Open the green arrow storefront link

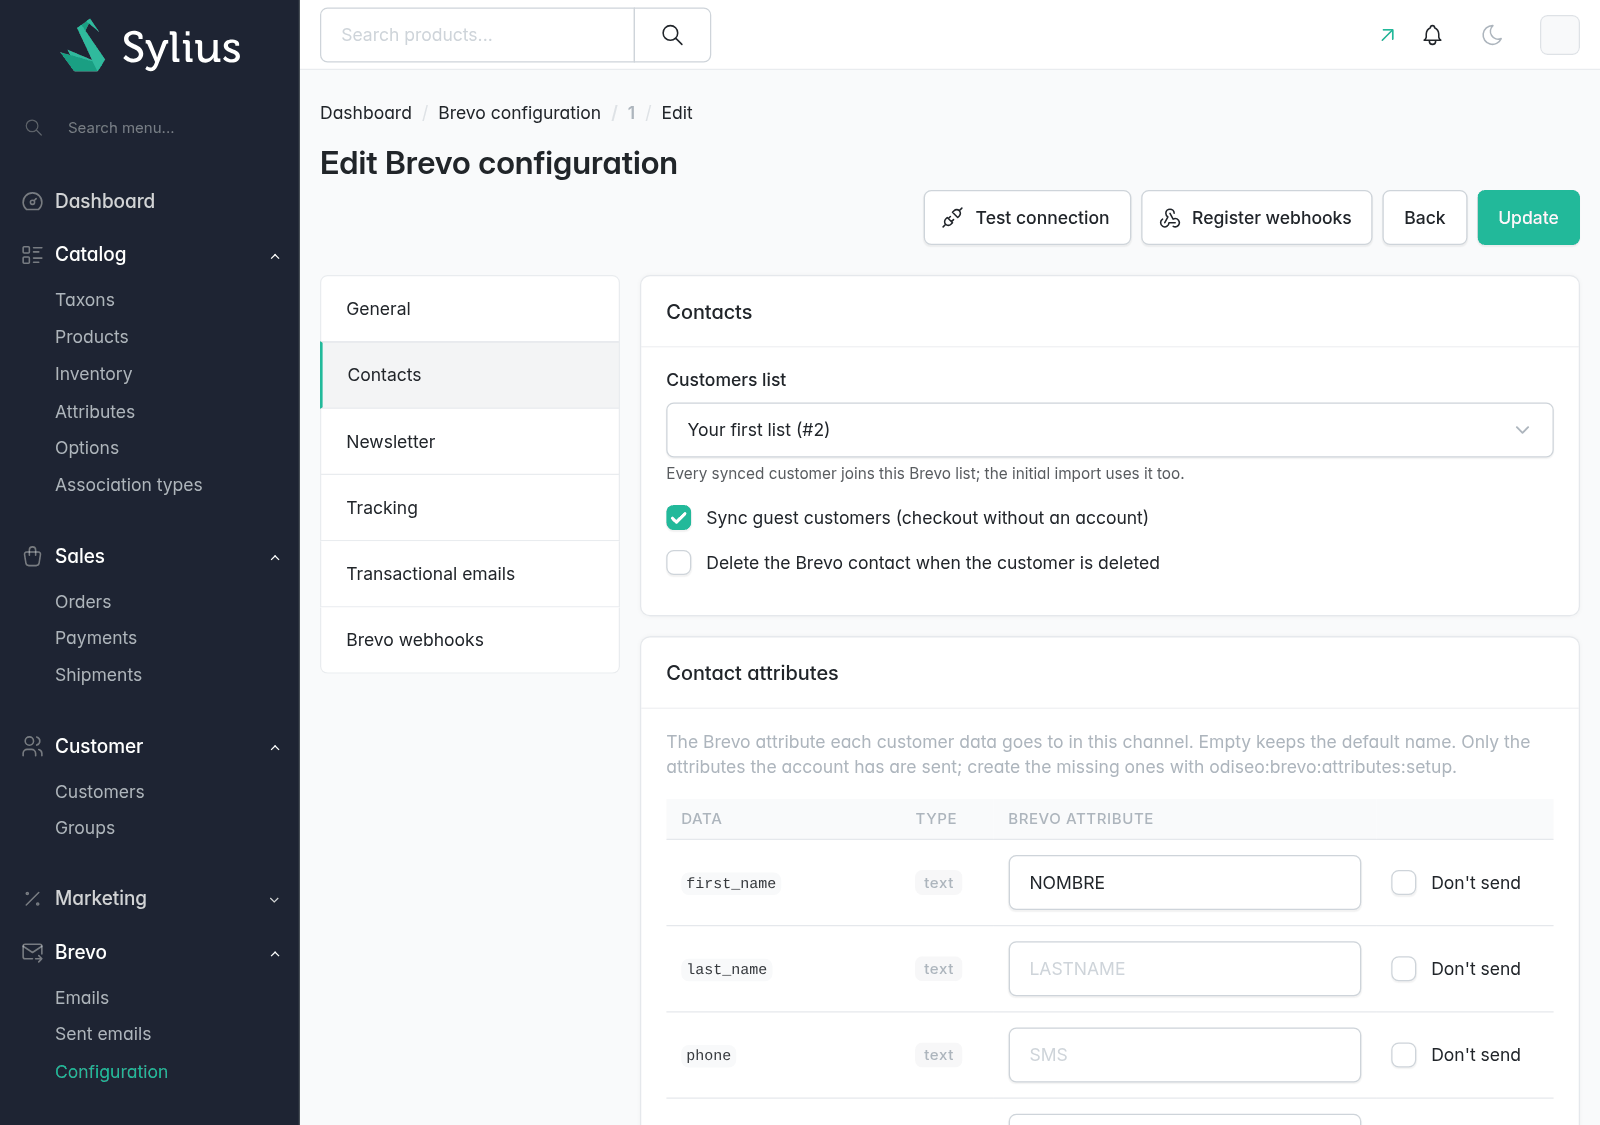pos(1387,35)
